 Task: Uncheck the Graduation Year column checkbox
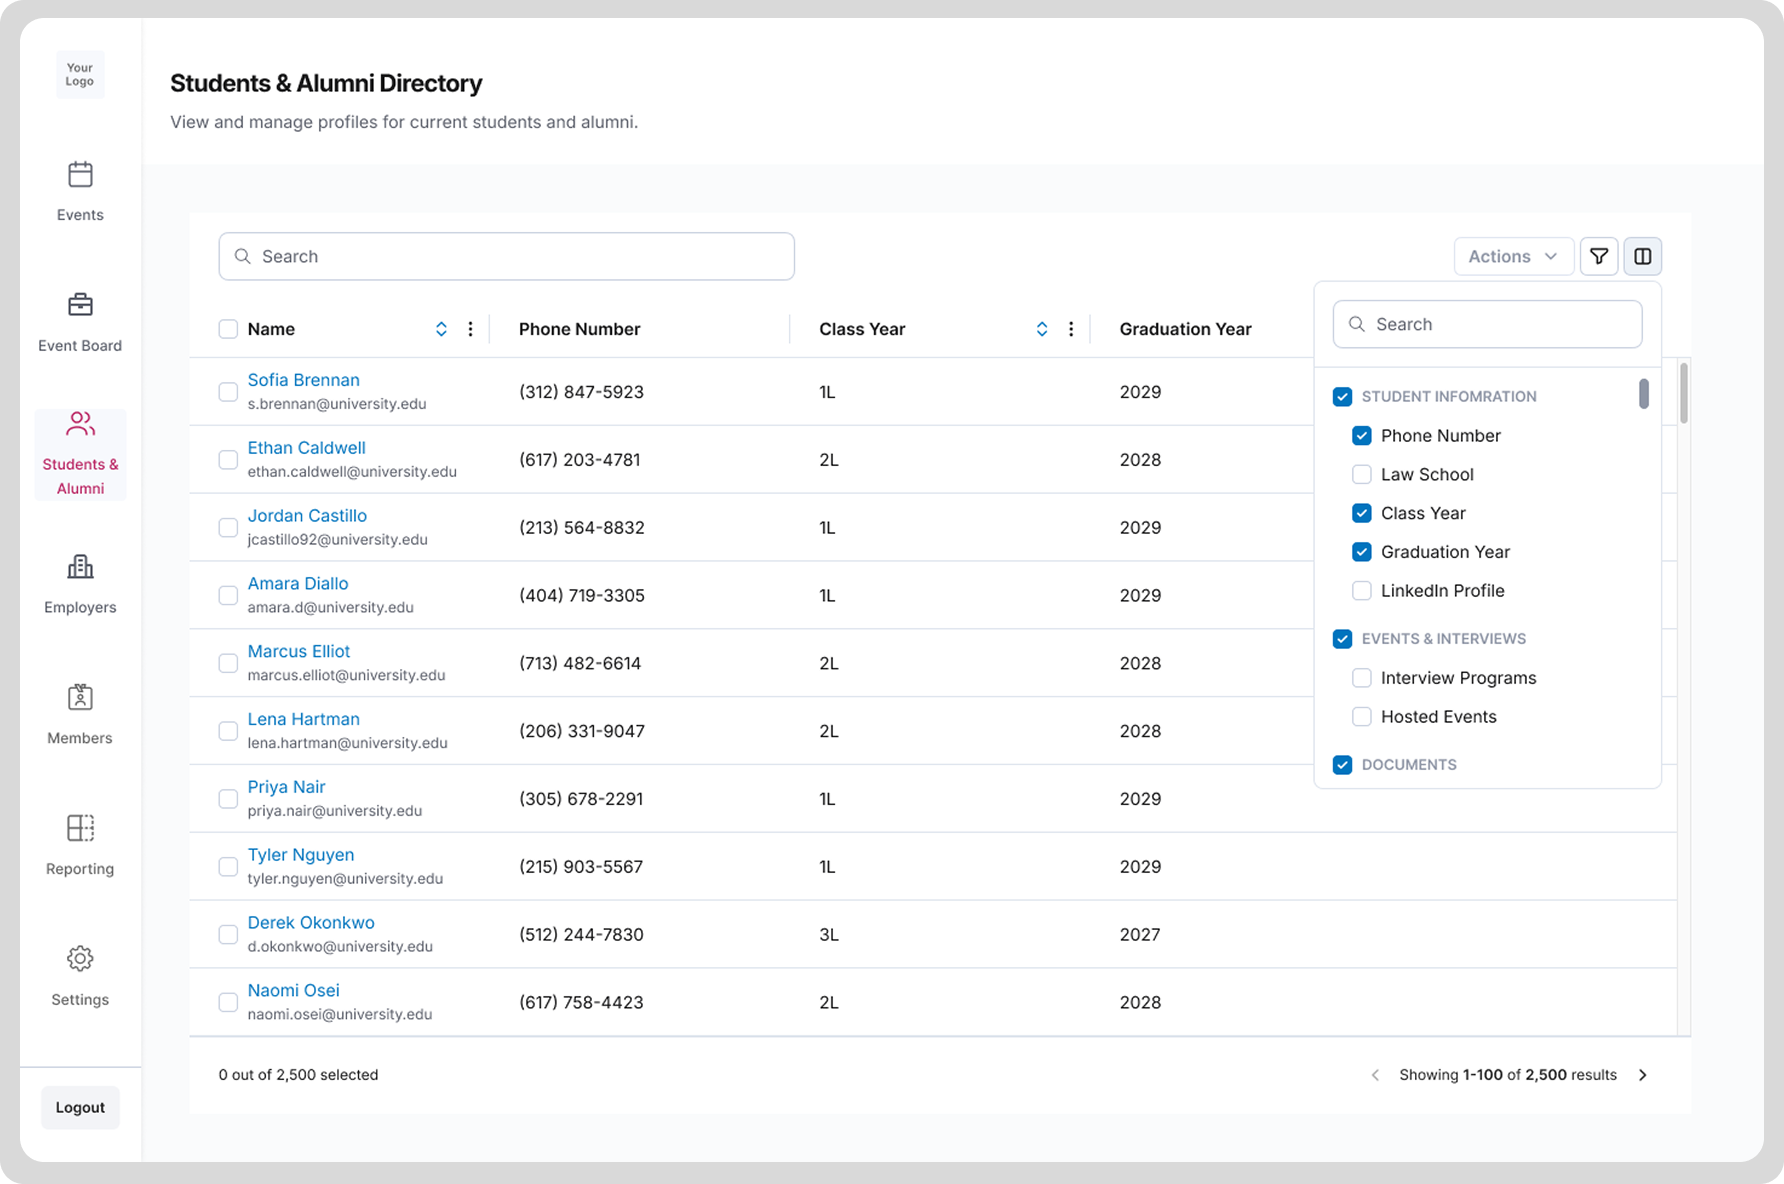point(1362,552)
